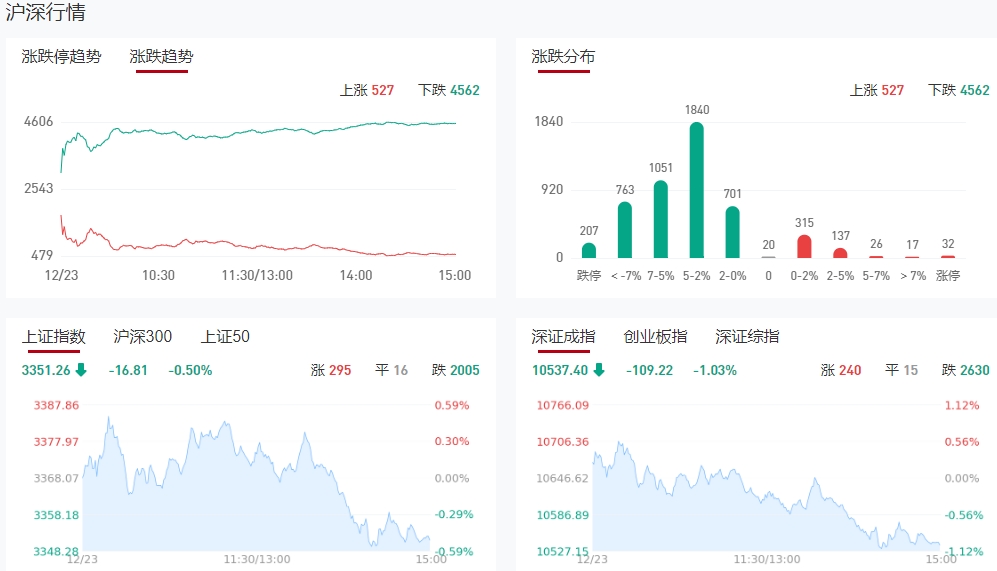
Task: Select the 涨跌分布 tab
Action: click(x=563, y=57)
